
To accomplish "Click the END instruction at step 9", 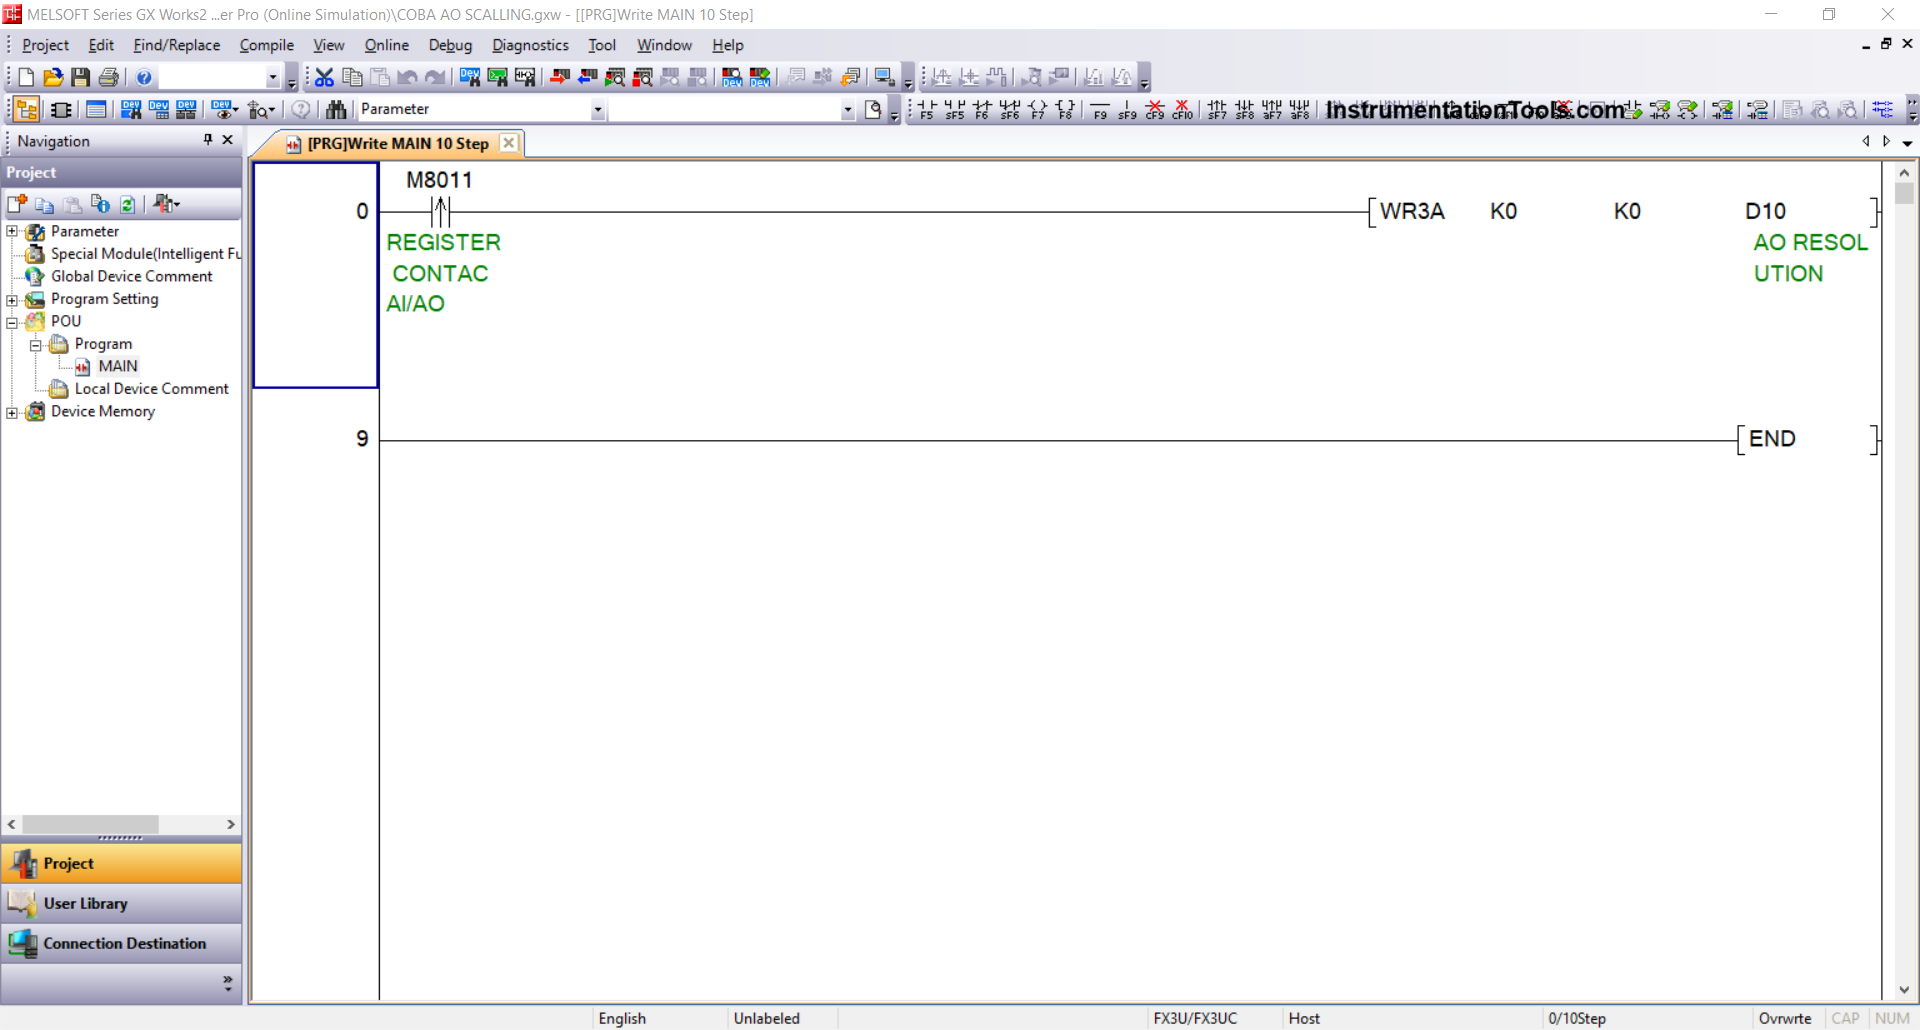I will point(1772,439).
